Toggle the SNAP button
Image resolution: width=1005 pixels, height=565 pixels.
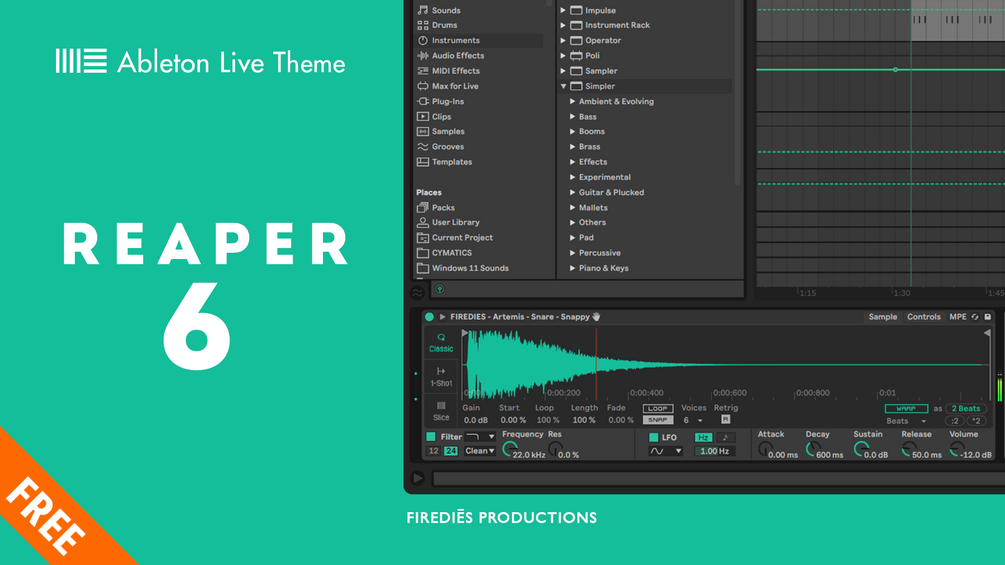(658, 420)
